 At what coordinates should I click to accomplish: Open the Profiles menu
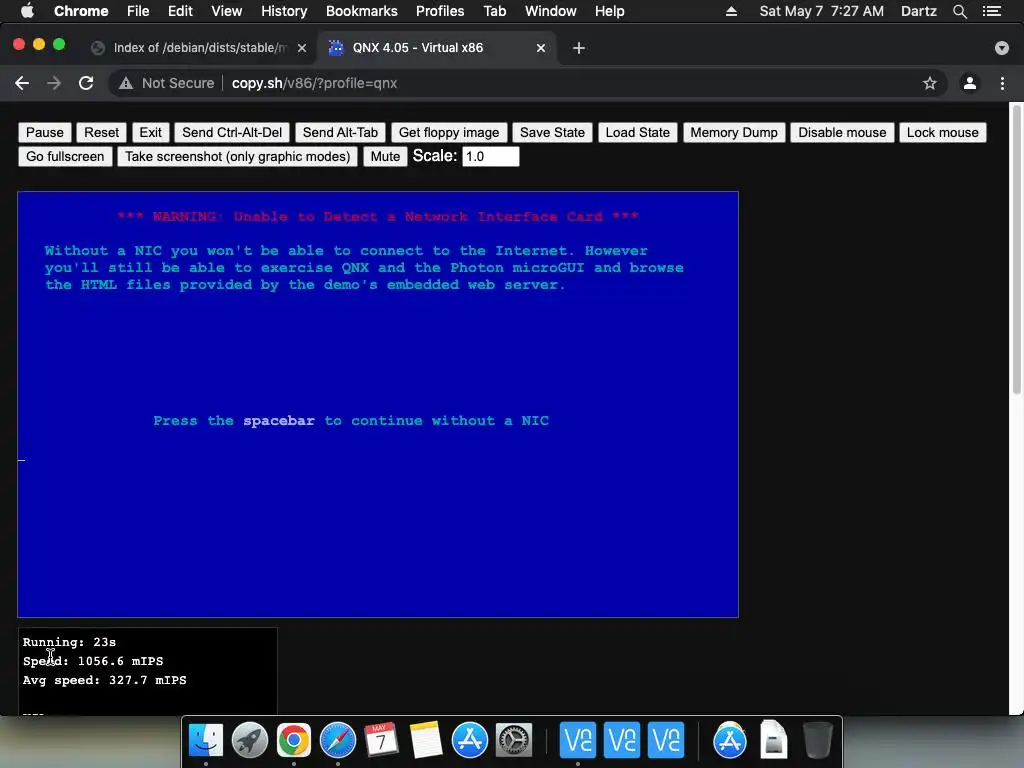pos(440,11)
